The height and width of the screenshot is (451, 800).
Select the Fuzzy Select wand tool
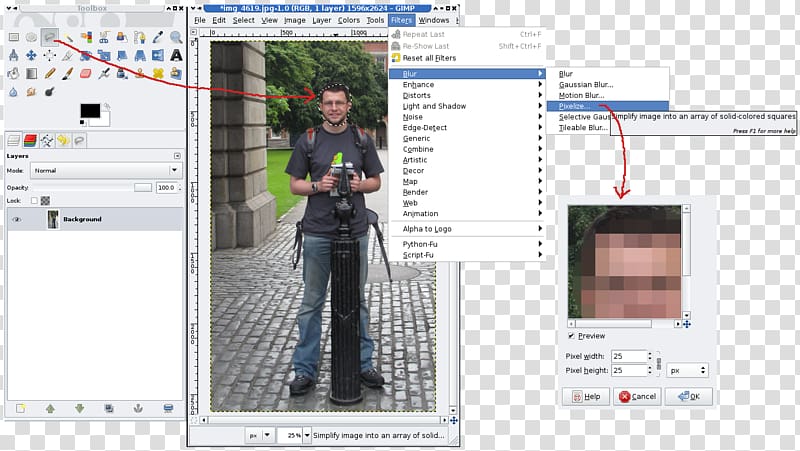pos(68,37)
